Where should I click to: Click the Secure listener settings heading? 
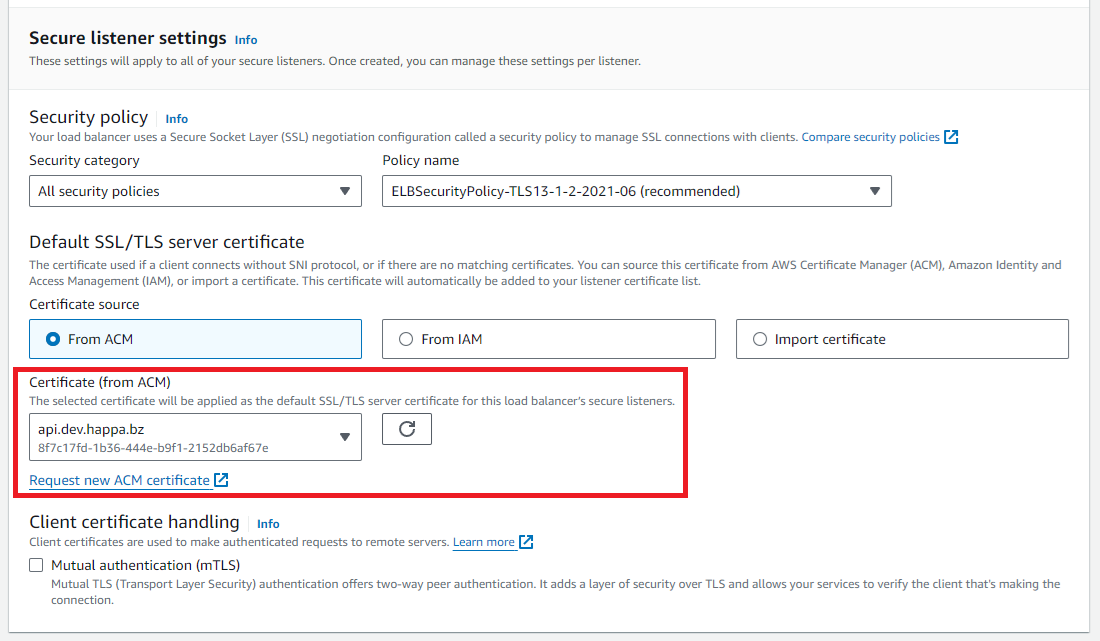click(128, 38)
